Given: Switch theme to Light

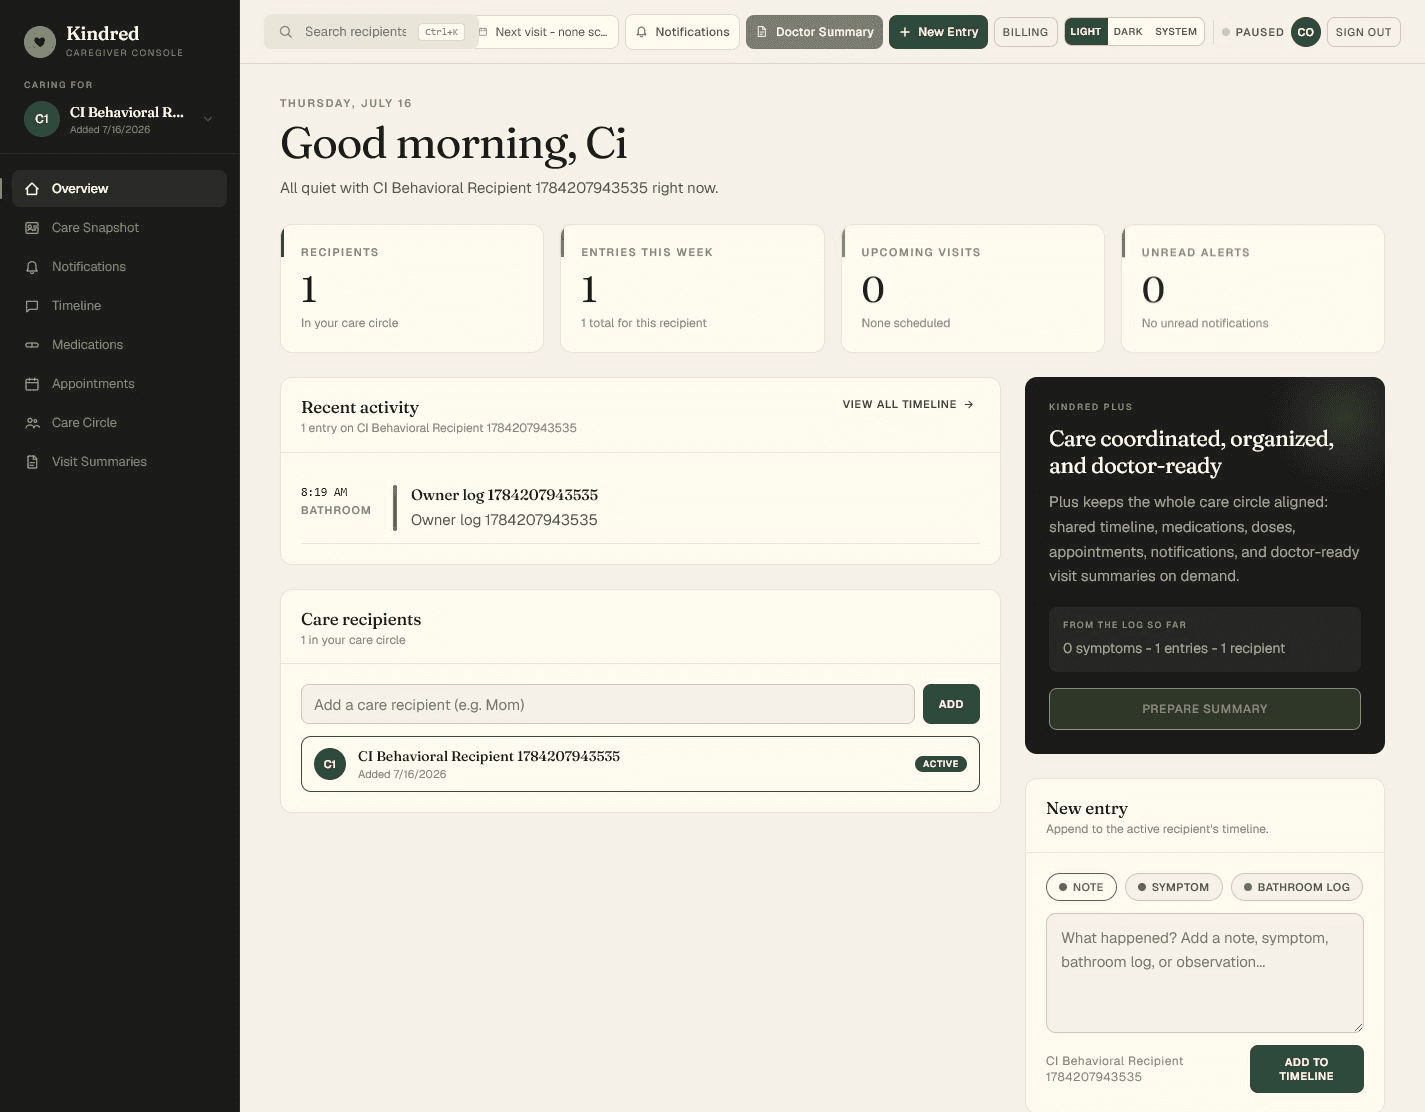Looking at the screenshot, I should click(1085, 32).
